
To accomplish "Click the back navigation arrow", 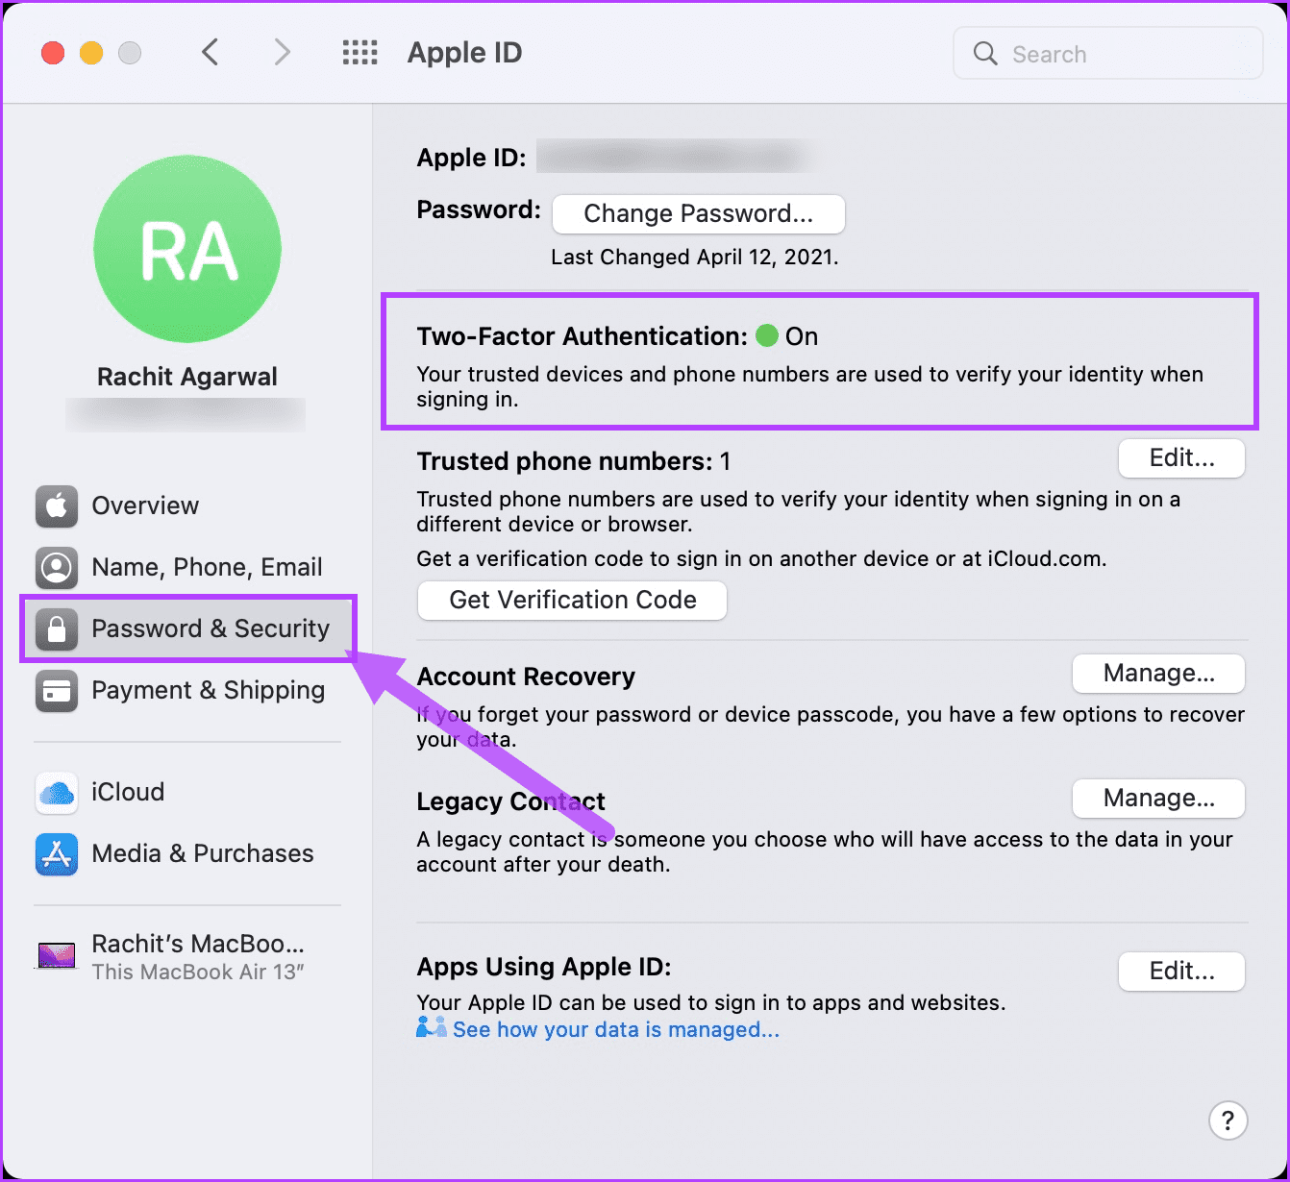I will point(210,52).
